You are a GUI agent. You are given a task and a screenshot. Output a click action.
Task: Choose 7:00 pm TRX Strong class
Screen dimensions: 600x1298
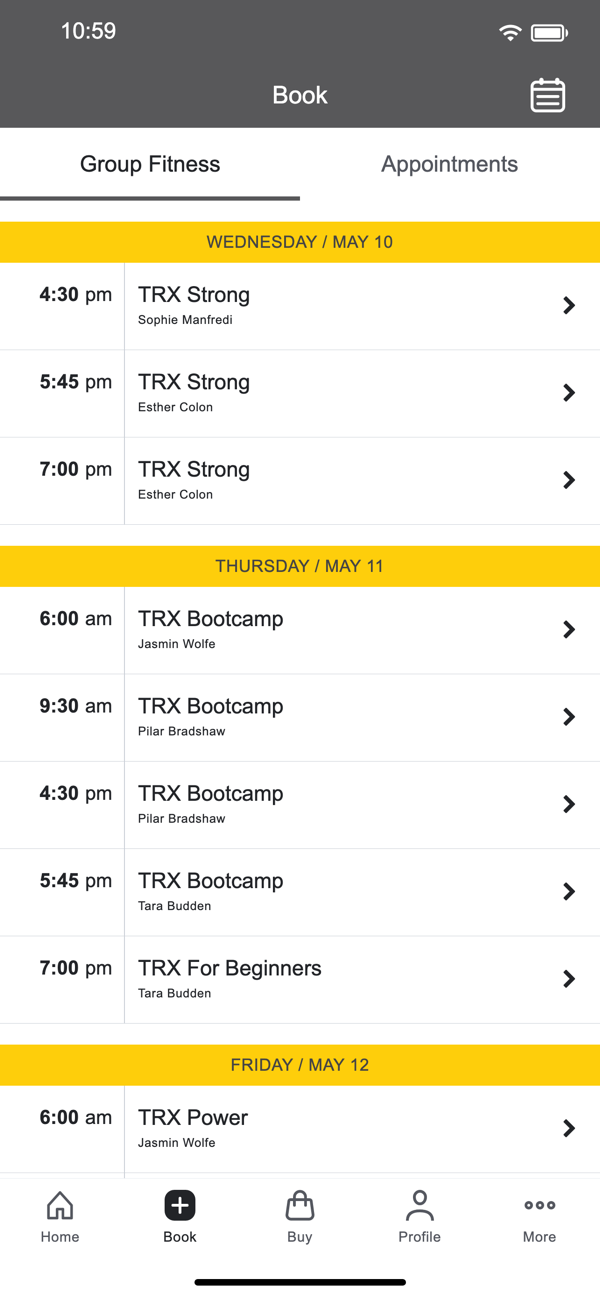click(x=300, y=480)
